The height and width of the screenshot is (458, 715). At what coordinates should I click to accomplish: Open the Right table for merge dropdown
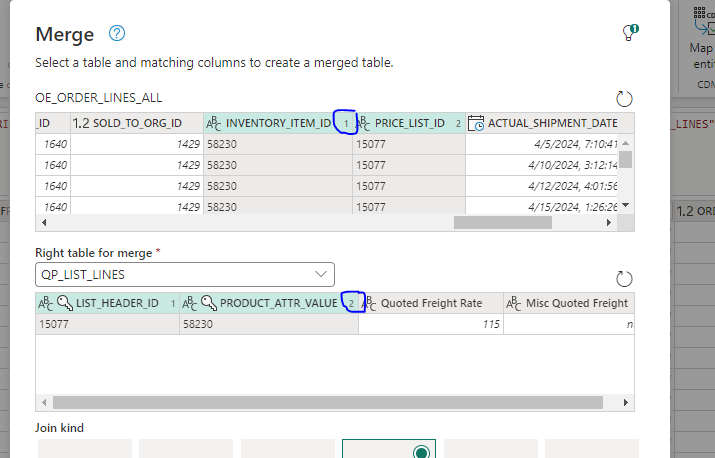pos(185,275)
